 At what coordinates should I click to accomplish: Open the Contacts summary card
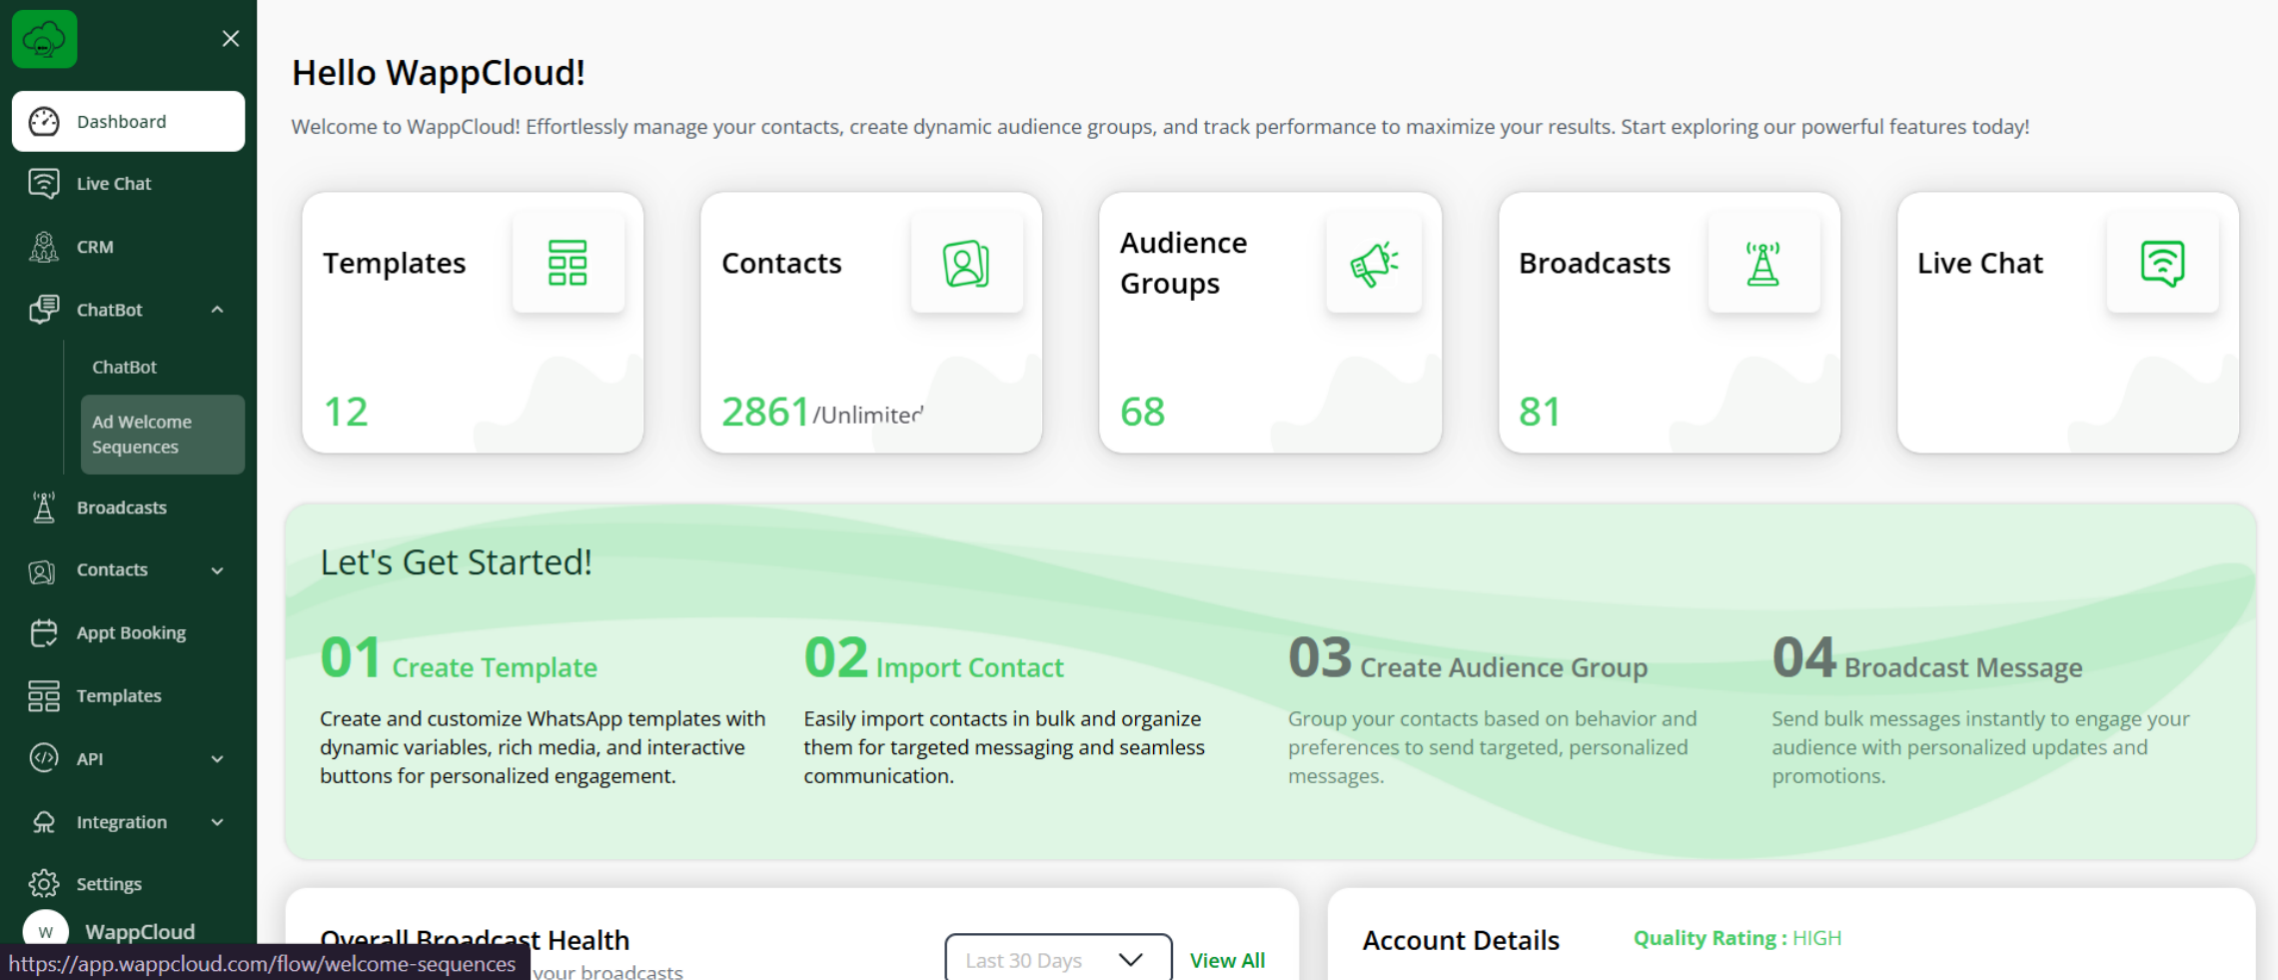(871, 322)
